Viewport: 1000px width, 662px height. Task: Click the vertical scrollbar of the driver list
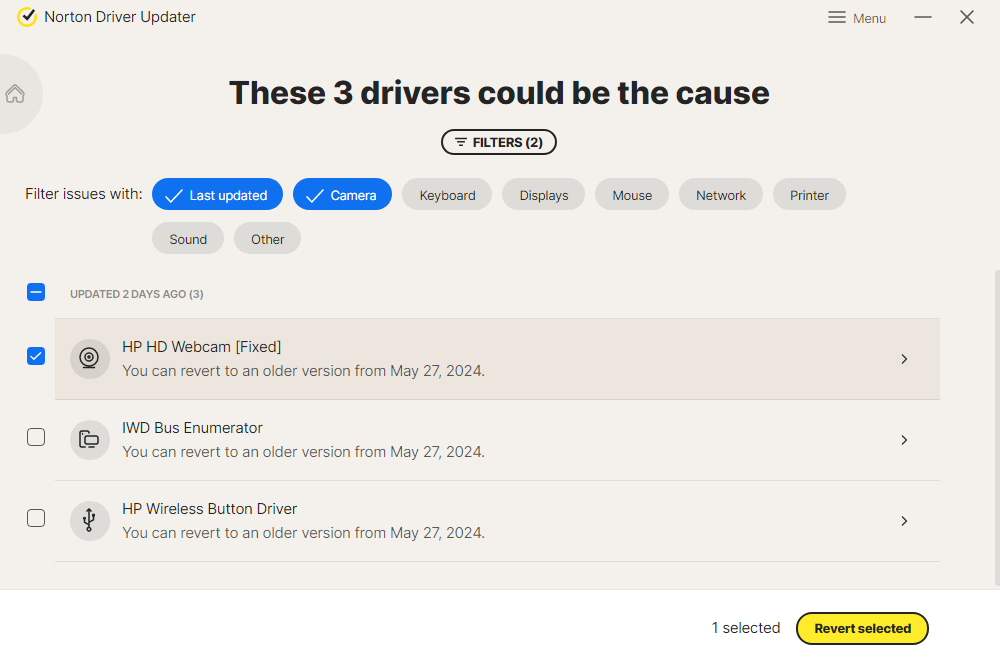point(997,427)
